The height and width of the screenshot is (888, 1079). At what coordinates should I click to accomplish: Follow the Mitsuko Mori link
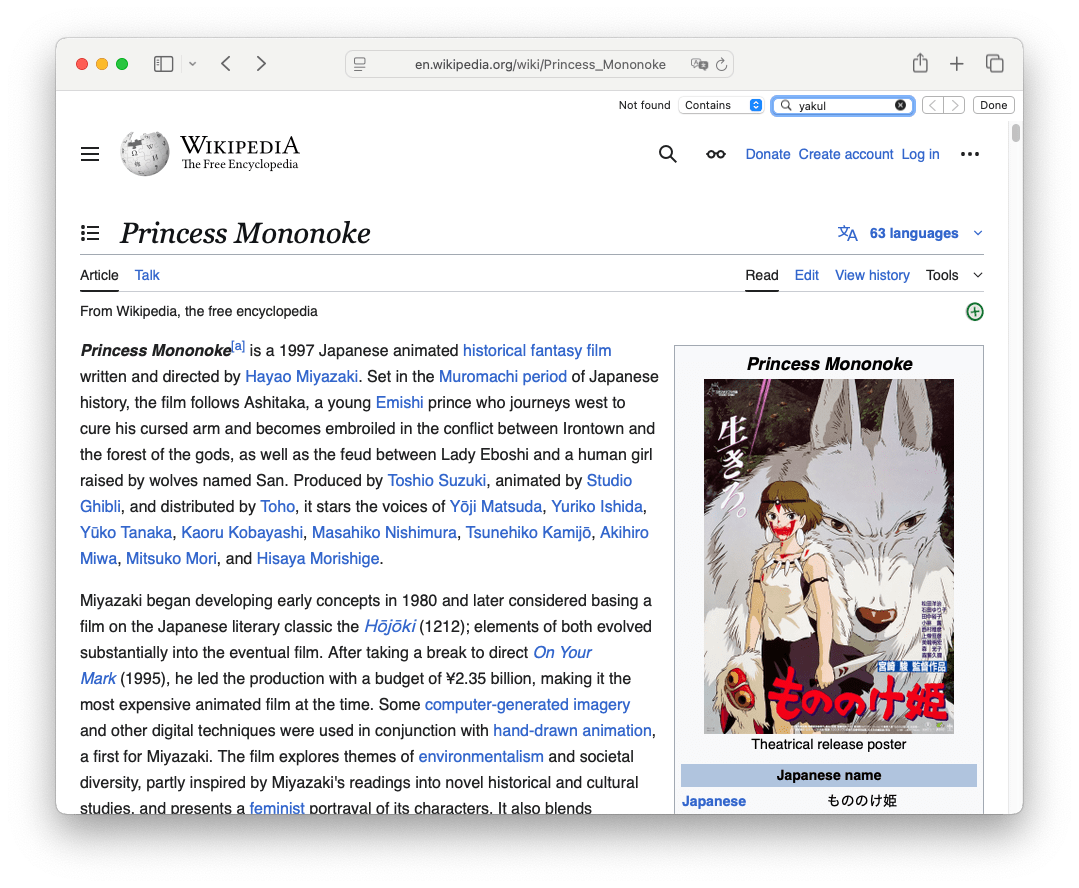pyautogui.click(x=171, y=559)
